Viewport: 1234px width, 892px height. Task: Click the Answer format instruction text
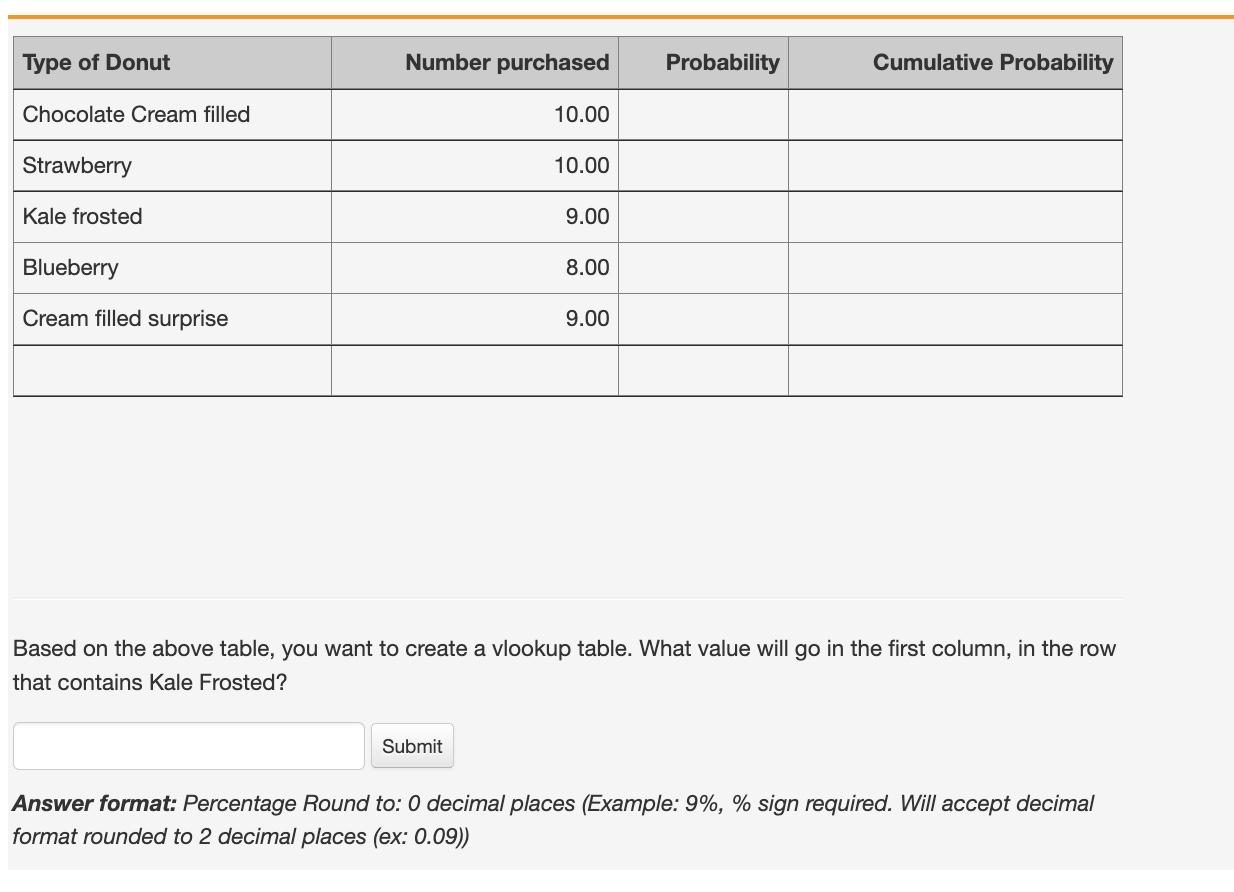pos(553,820)
